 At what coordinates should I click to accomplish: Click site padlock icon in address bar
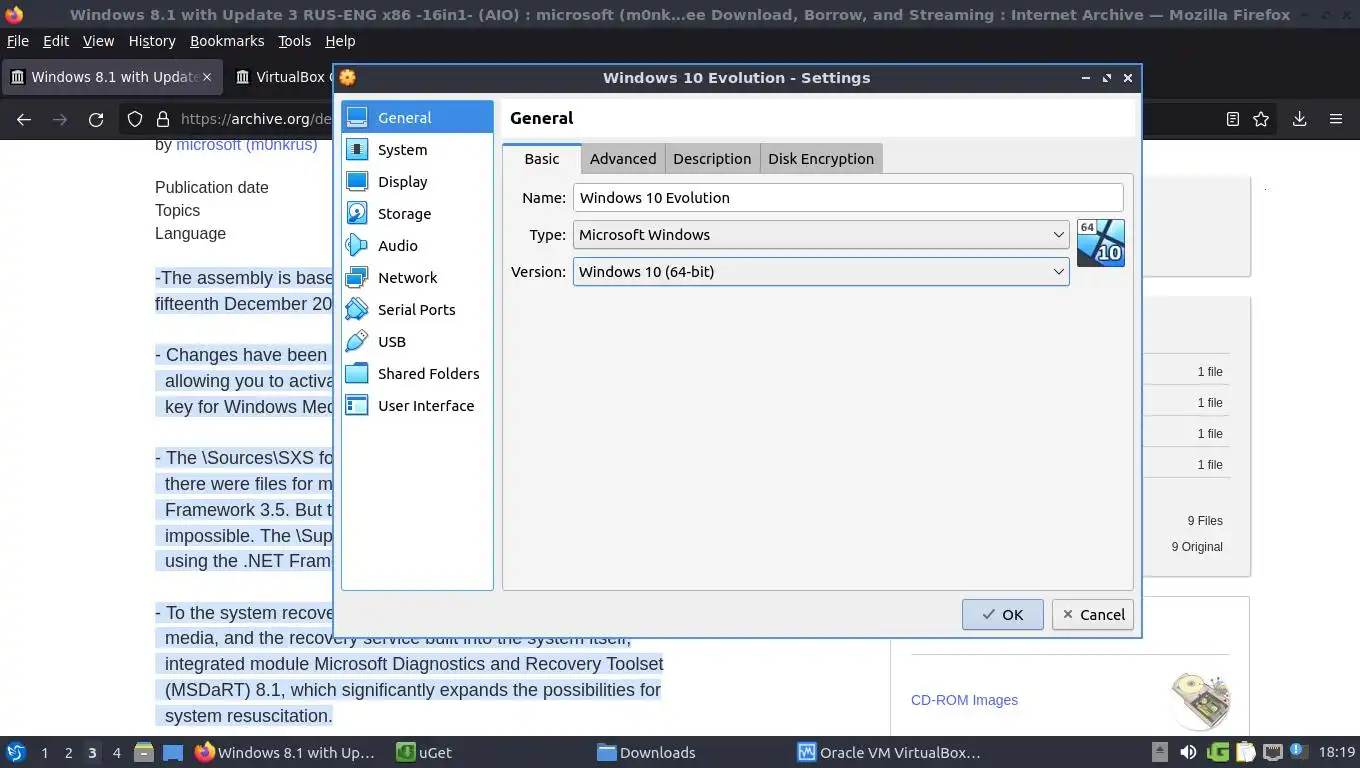(163, 119)
